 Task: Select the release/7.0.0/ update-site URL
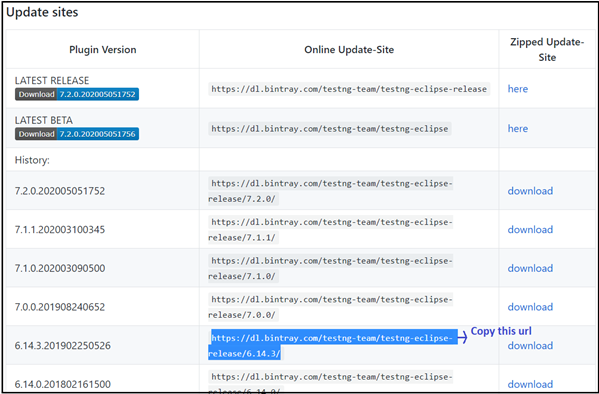click(330, 307)
